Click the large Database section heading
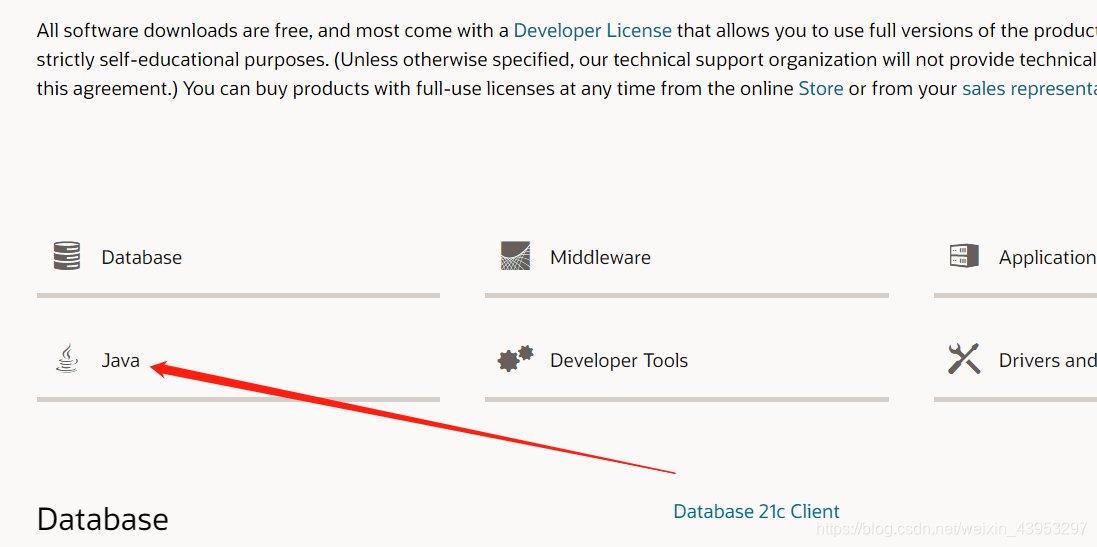This screenshot has width=1097, height=547. pos(103,520)
